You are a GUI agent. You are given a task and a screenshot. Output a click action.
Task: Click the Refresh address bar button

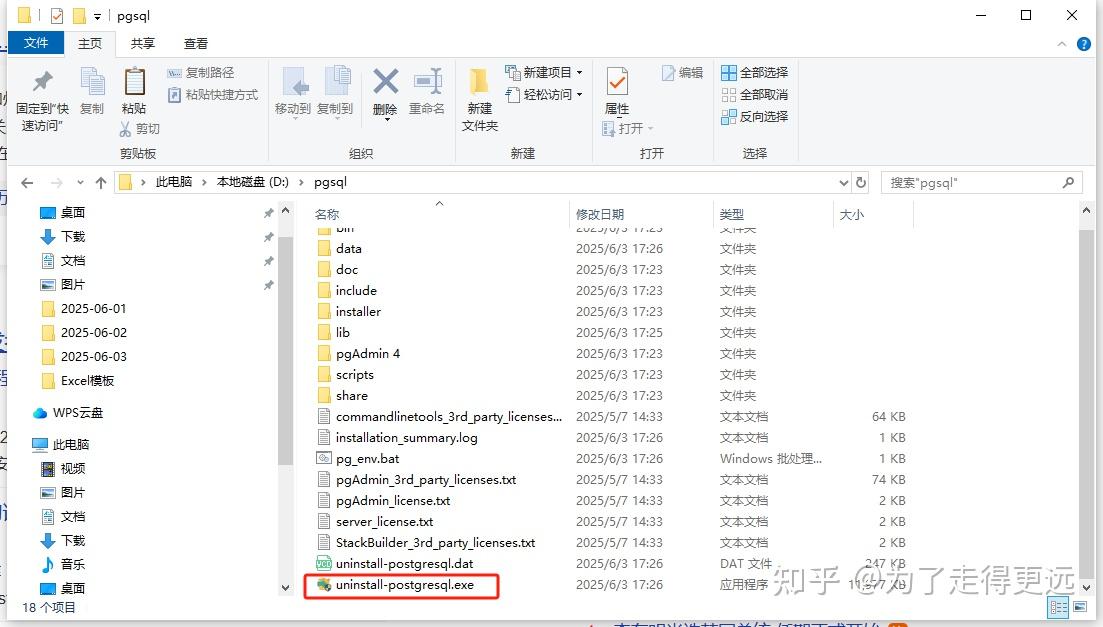(x=861, y=183)
